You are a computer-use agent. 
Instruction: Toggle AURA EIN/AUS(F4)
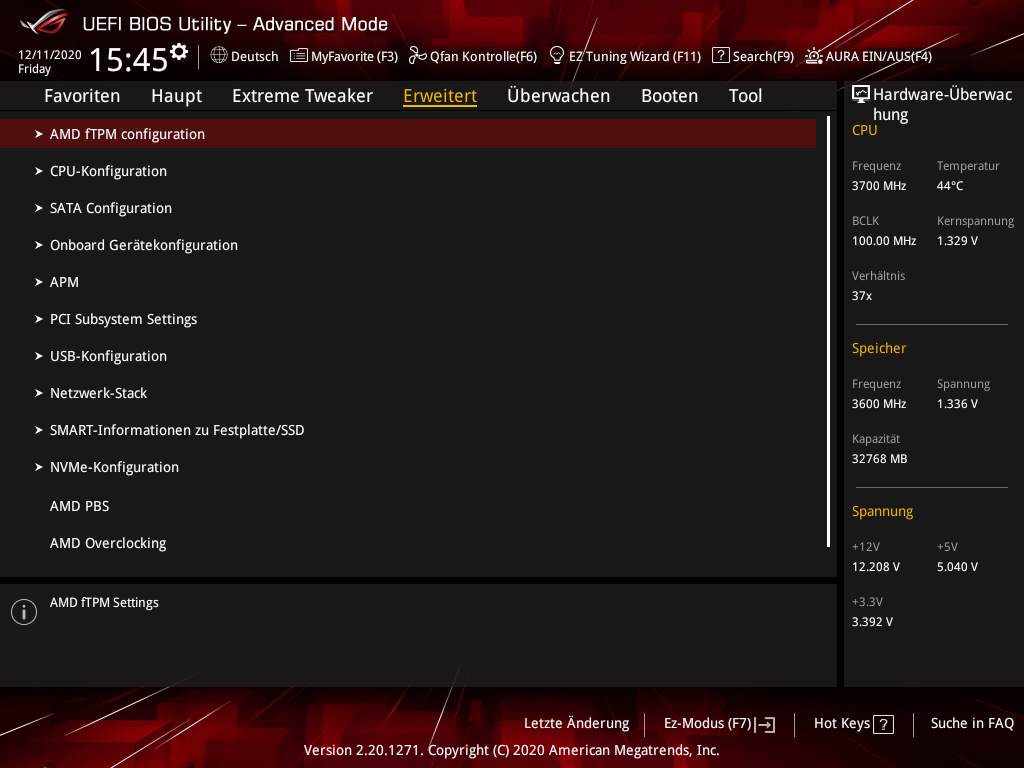pos(879,56)
